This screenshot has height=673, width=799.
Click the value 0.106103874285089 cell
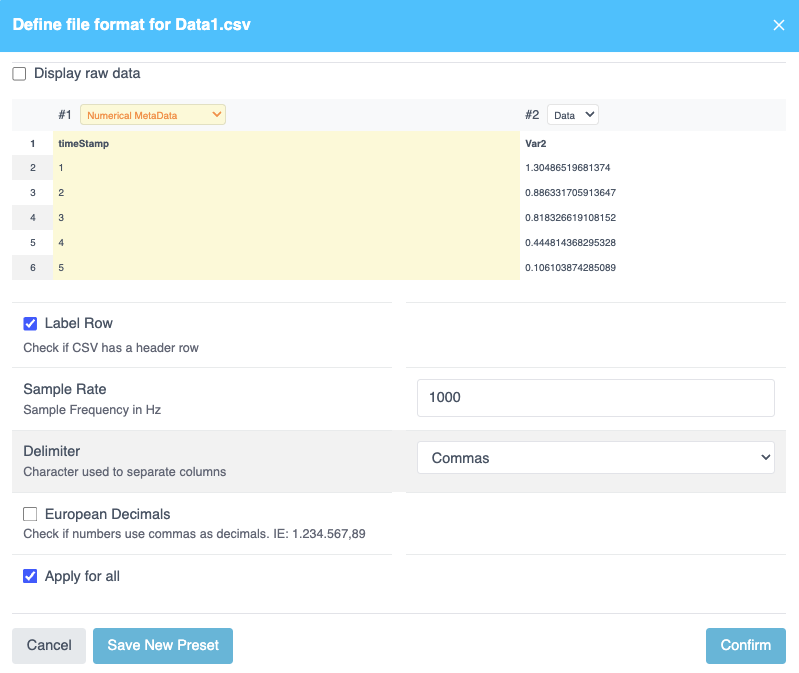tap(570, 268)
